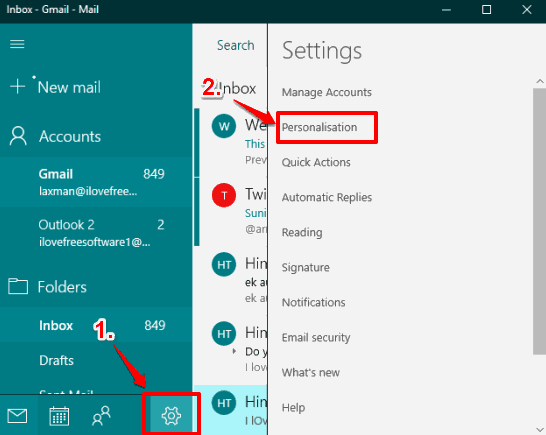This screenshot has width=546, height=435.
Task: Click the Settings panel title
Action: point(322,51)
